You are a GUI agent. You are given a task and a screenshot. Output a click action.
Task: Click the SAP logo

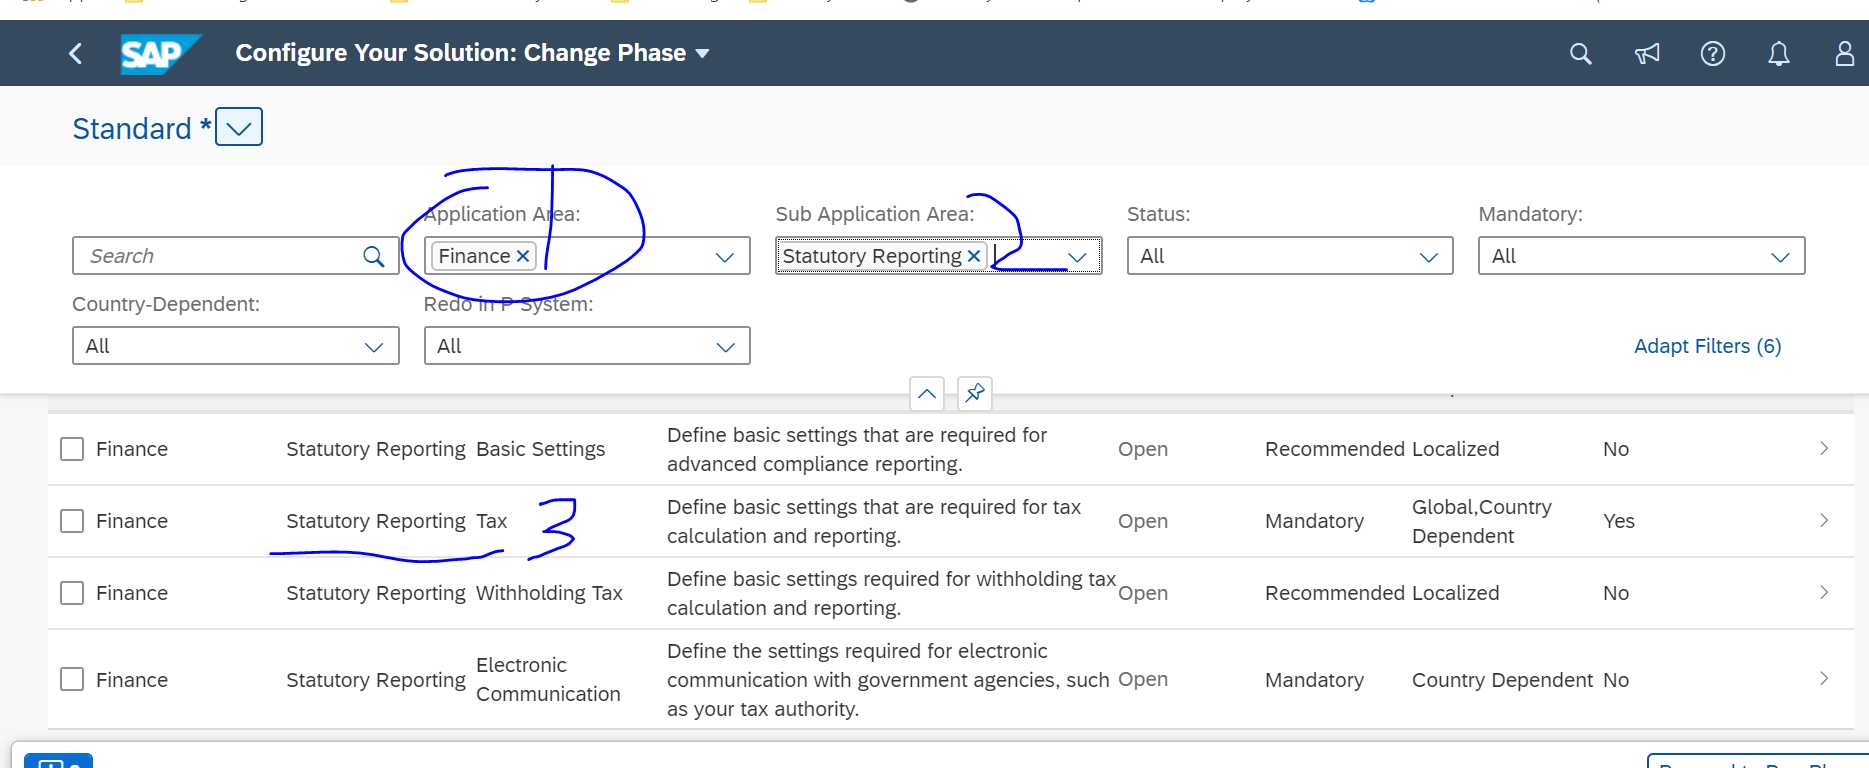[x=160, y=54]
